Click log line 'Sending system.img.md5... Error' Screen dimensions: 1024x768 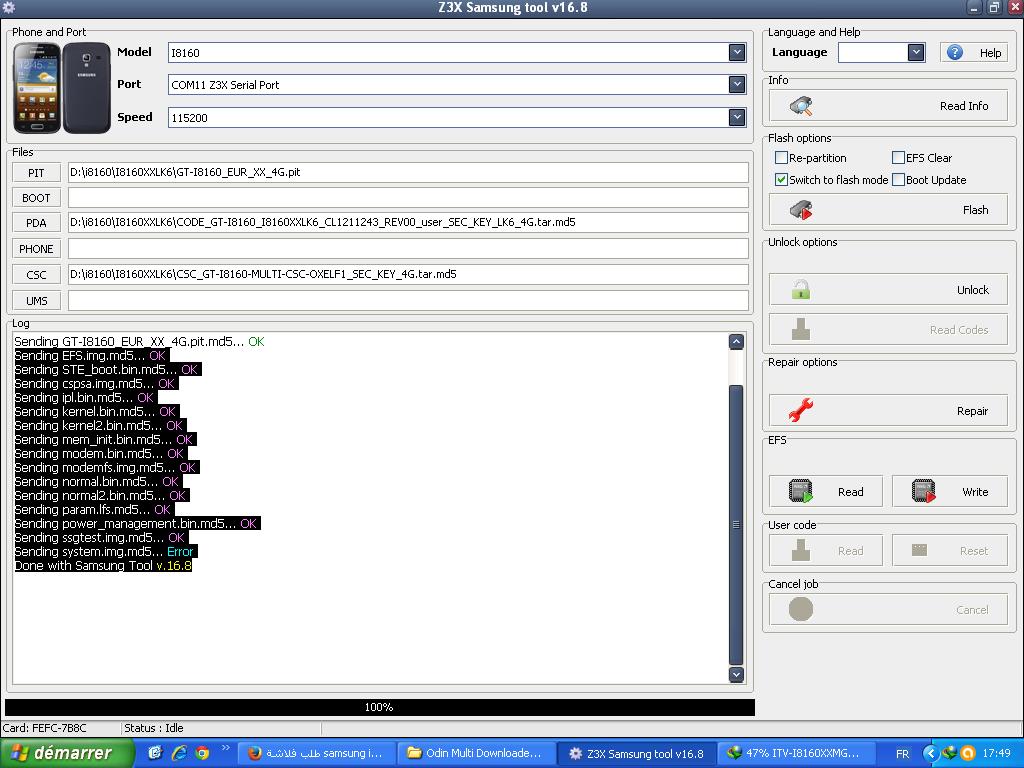(x=104, y=551)
